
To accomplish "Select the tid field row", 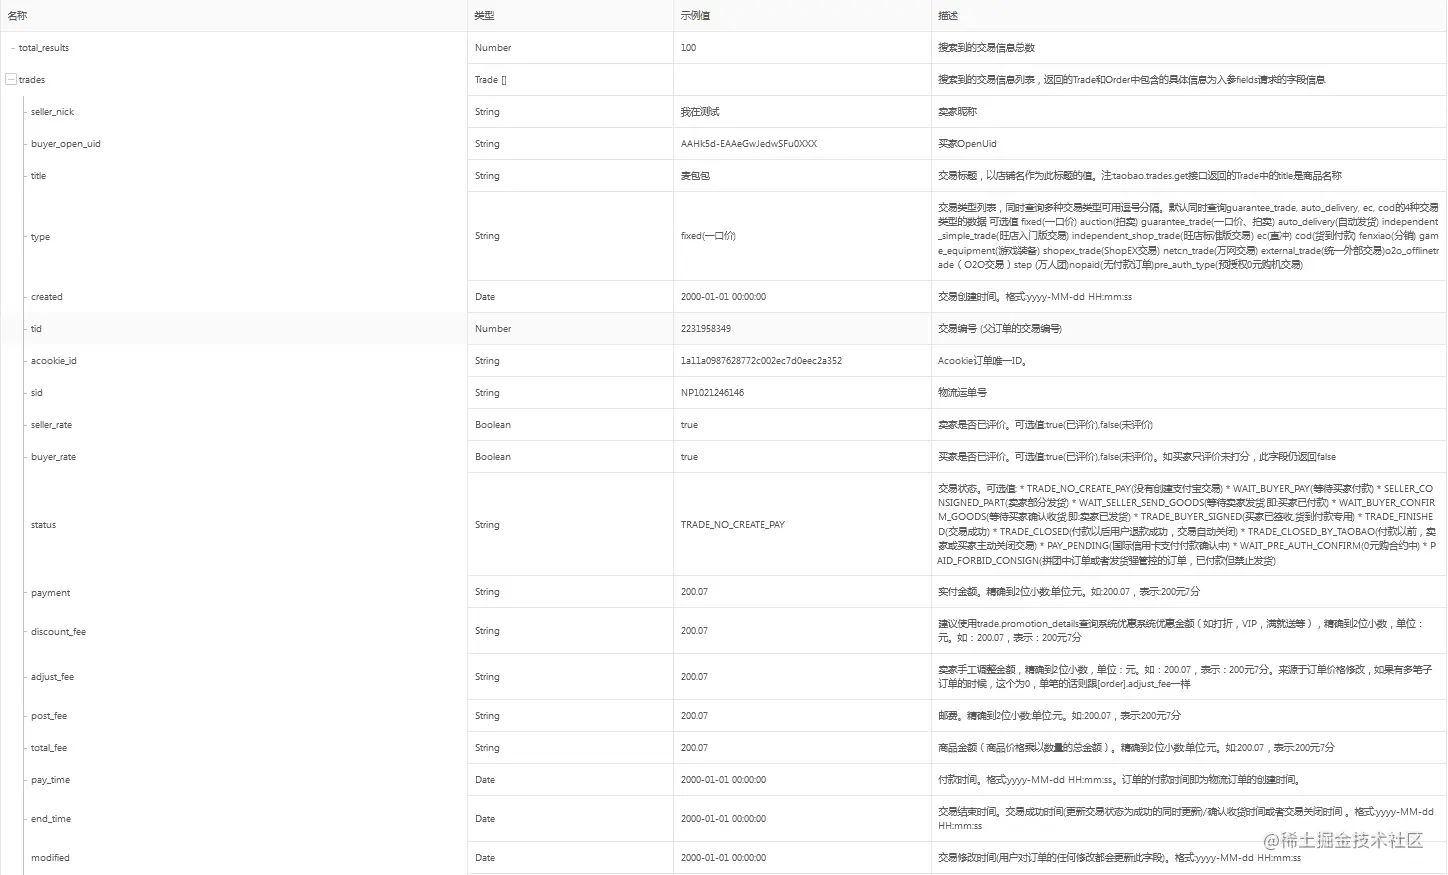I will 36,328.
